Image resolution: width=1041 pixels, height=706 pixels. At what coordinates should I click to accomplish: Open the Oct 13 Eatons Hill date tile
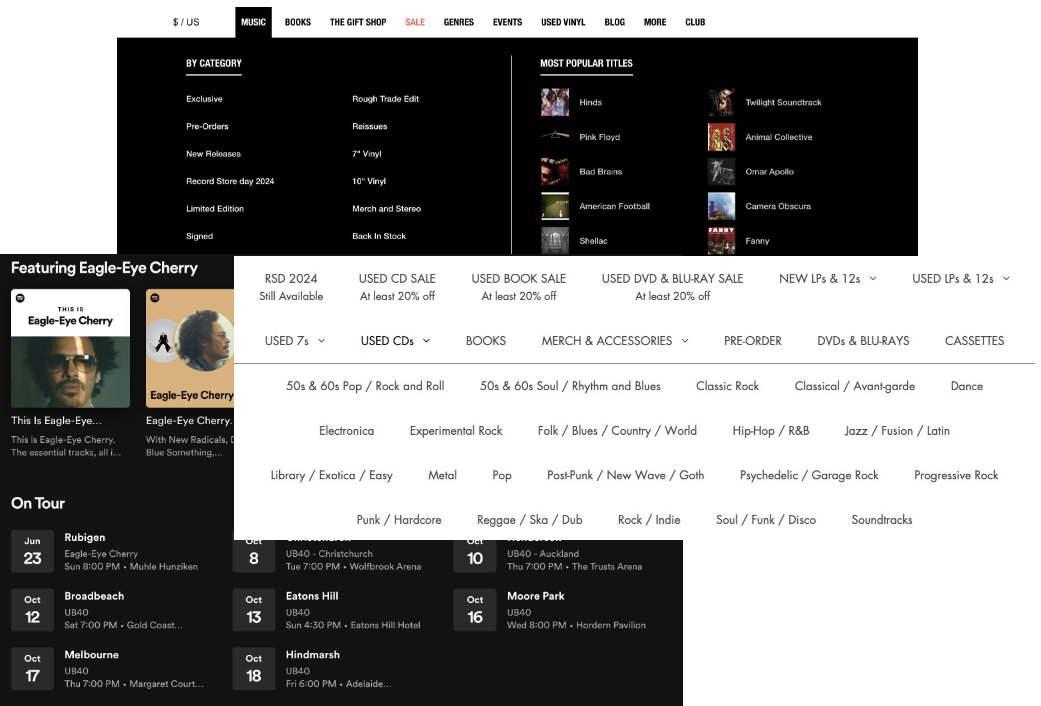[x=254, y=610]
